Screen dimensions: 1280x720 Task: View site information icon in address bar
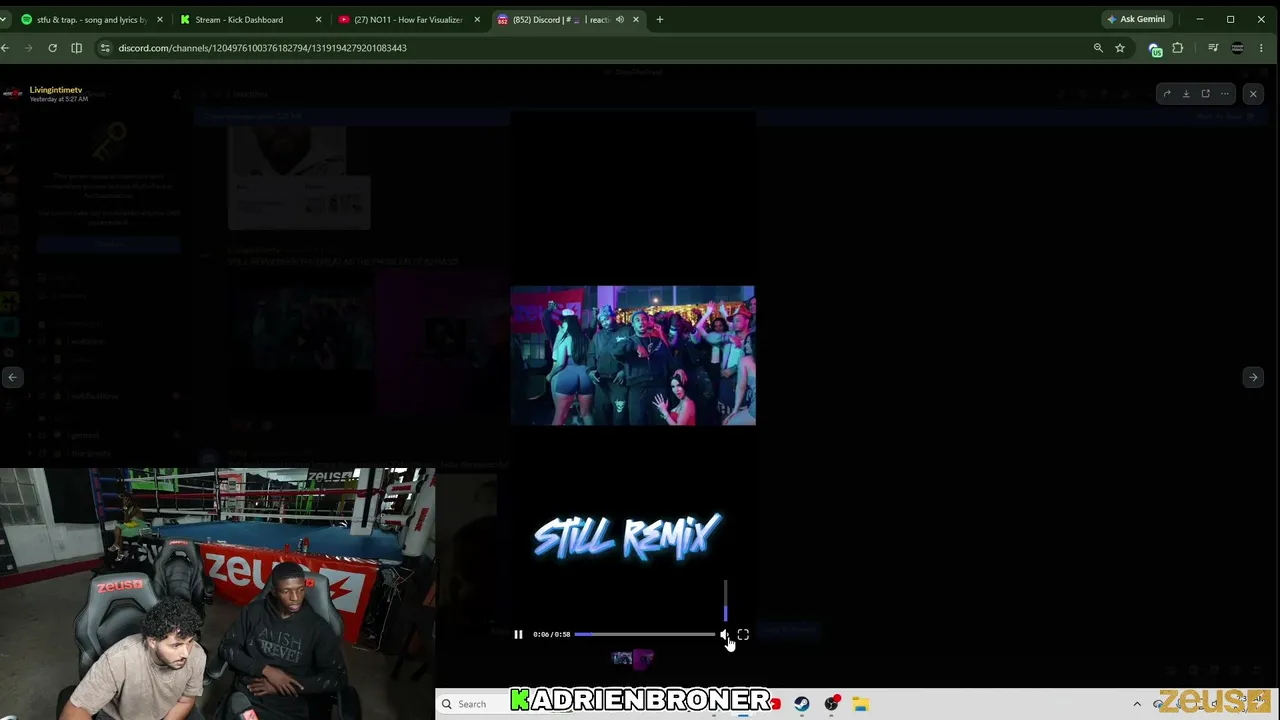click(x=105, y=47)
